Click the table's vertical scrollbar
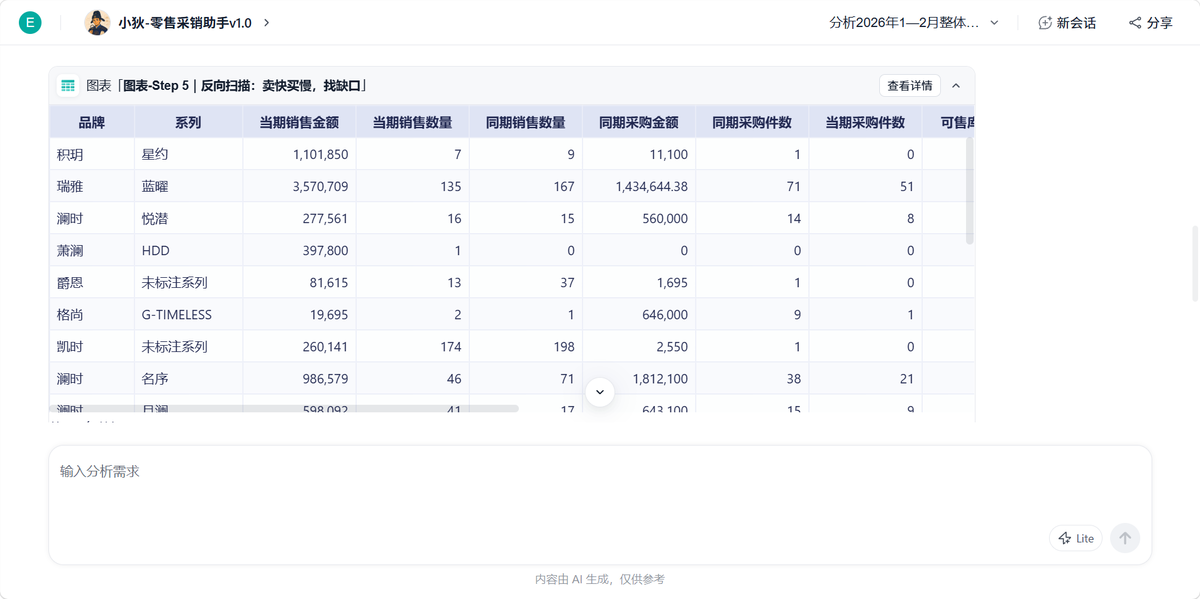 pyautogui.click(x=970, y=190)
